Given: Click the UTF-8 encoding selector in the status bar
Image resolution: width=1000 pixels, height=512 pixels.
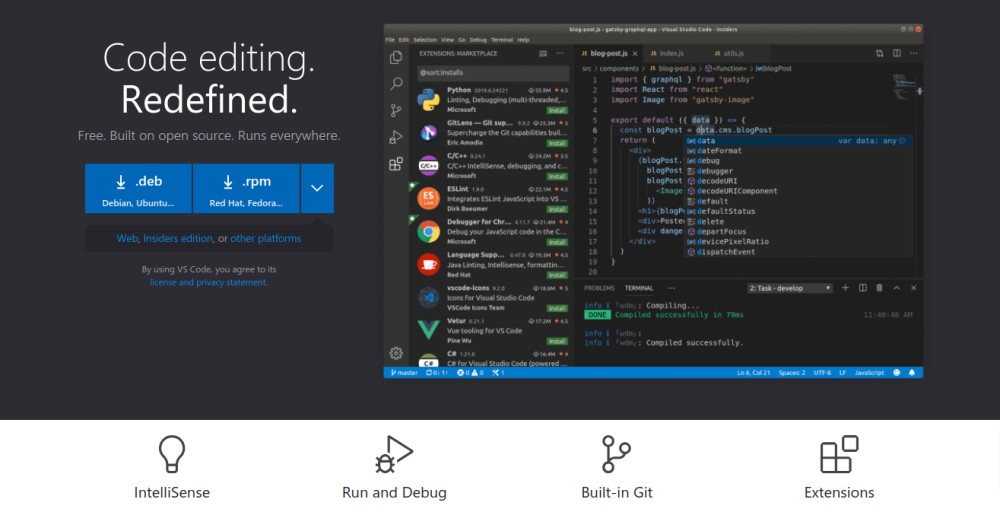Looking at the screenshot, I should [822, 372].
